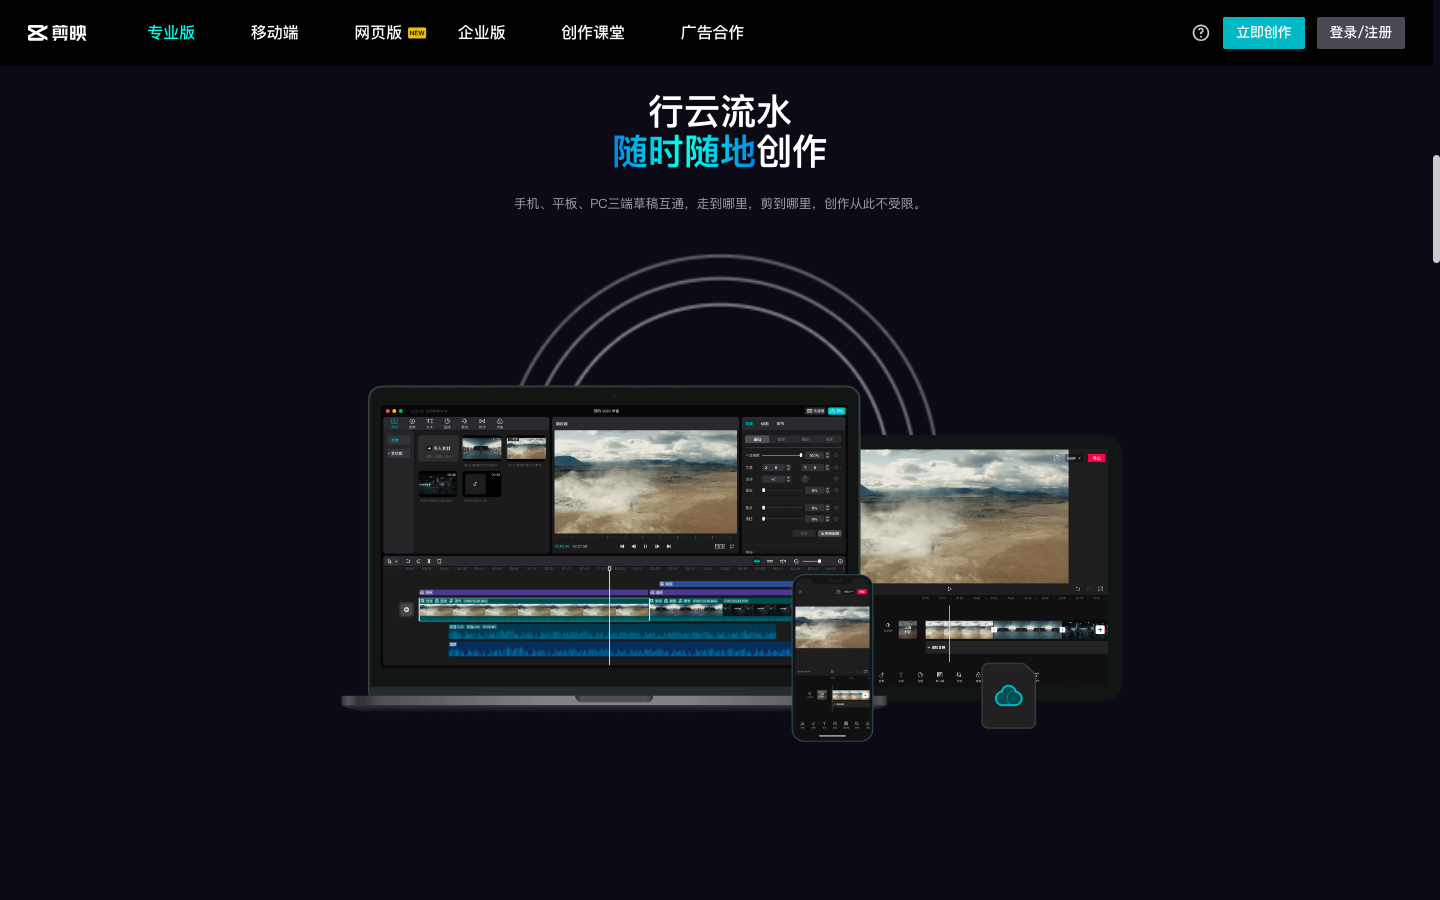Click the 立即创作 button
This screenshot has height=900, width=1440.
click(x=1264, y=33)
